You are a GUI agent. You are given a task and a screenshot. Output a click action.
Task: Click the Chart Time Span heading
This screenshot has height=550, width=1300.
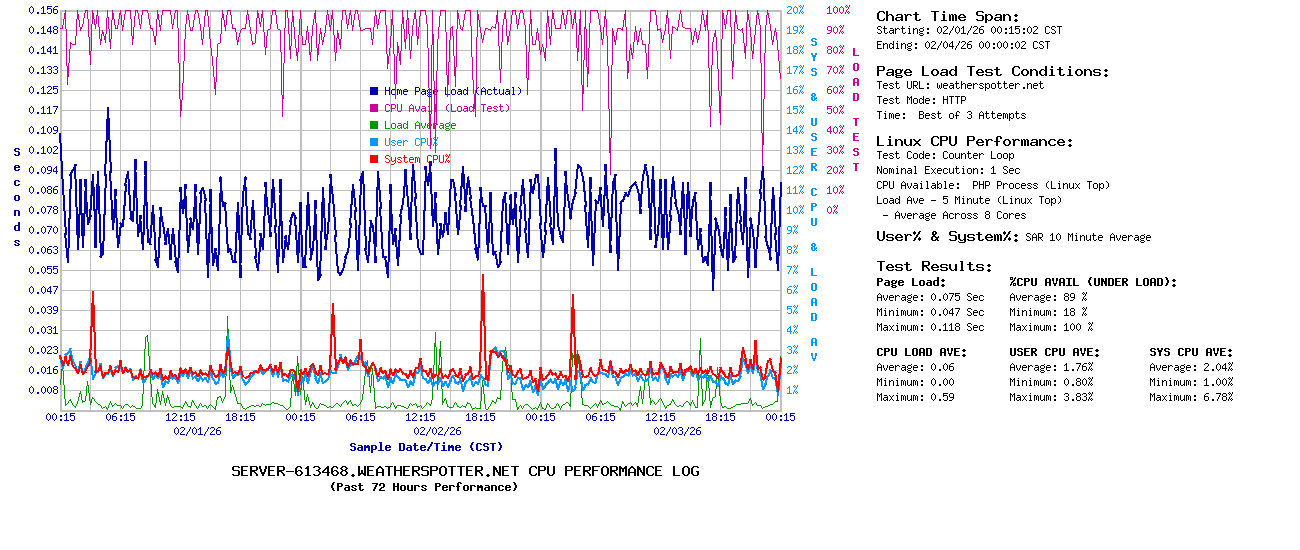(947, 16)
